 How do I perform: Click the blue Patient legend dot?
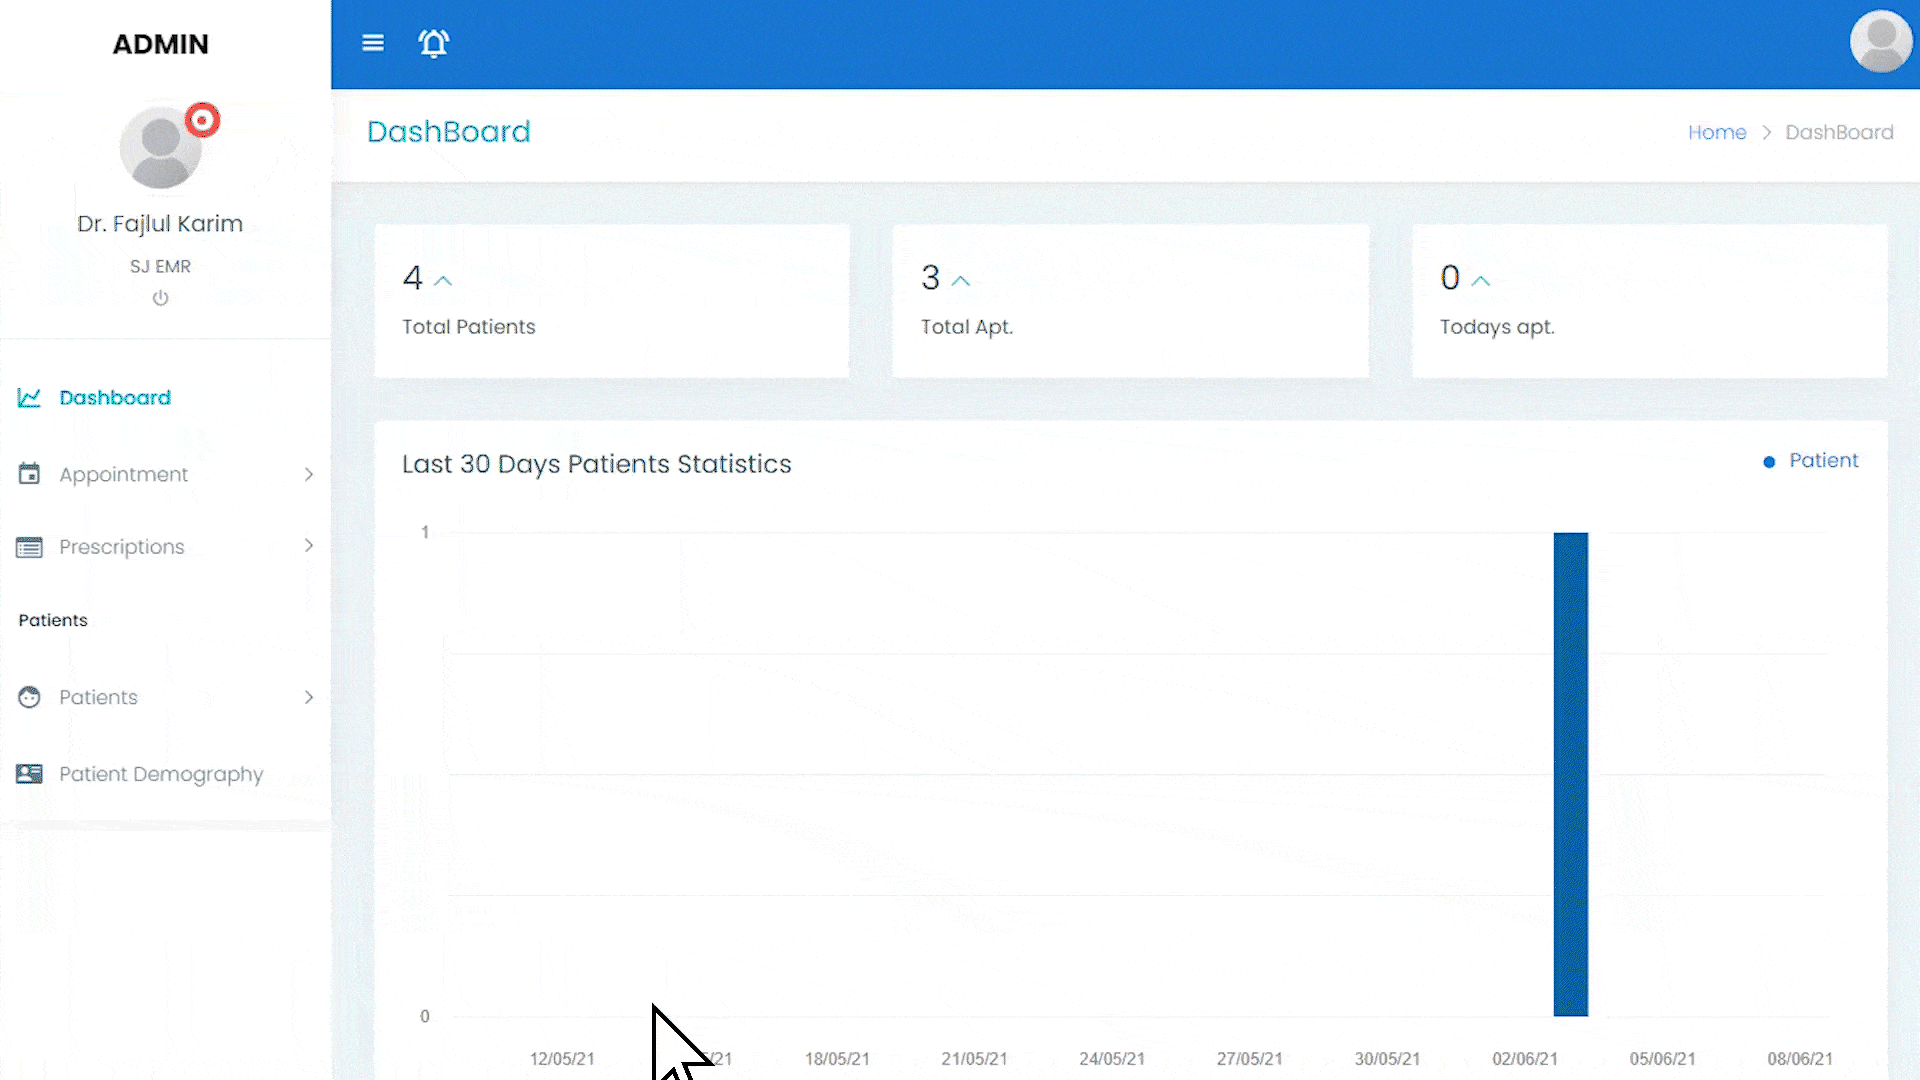pyautogui.click(x=1769, y=462)
